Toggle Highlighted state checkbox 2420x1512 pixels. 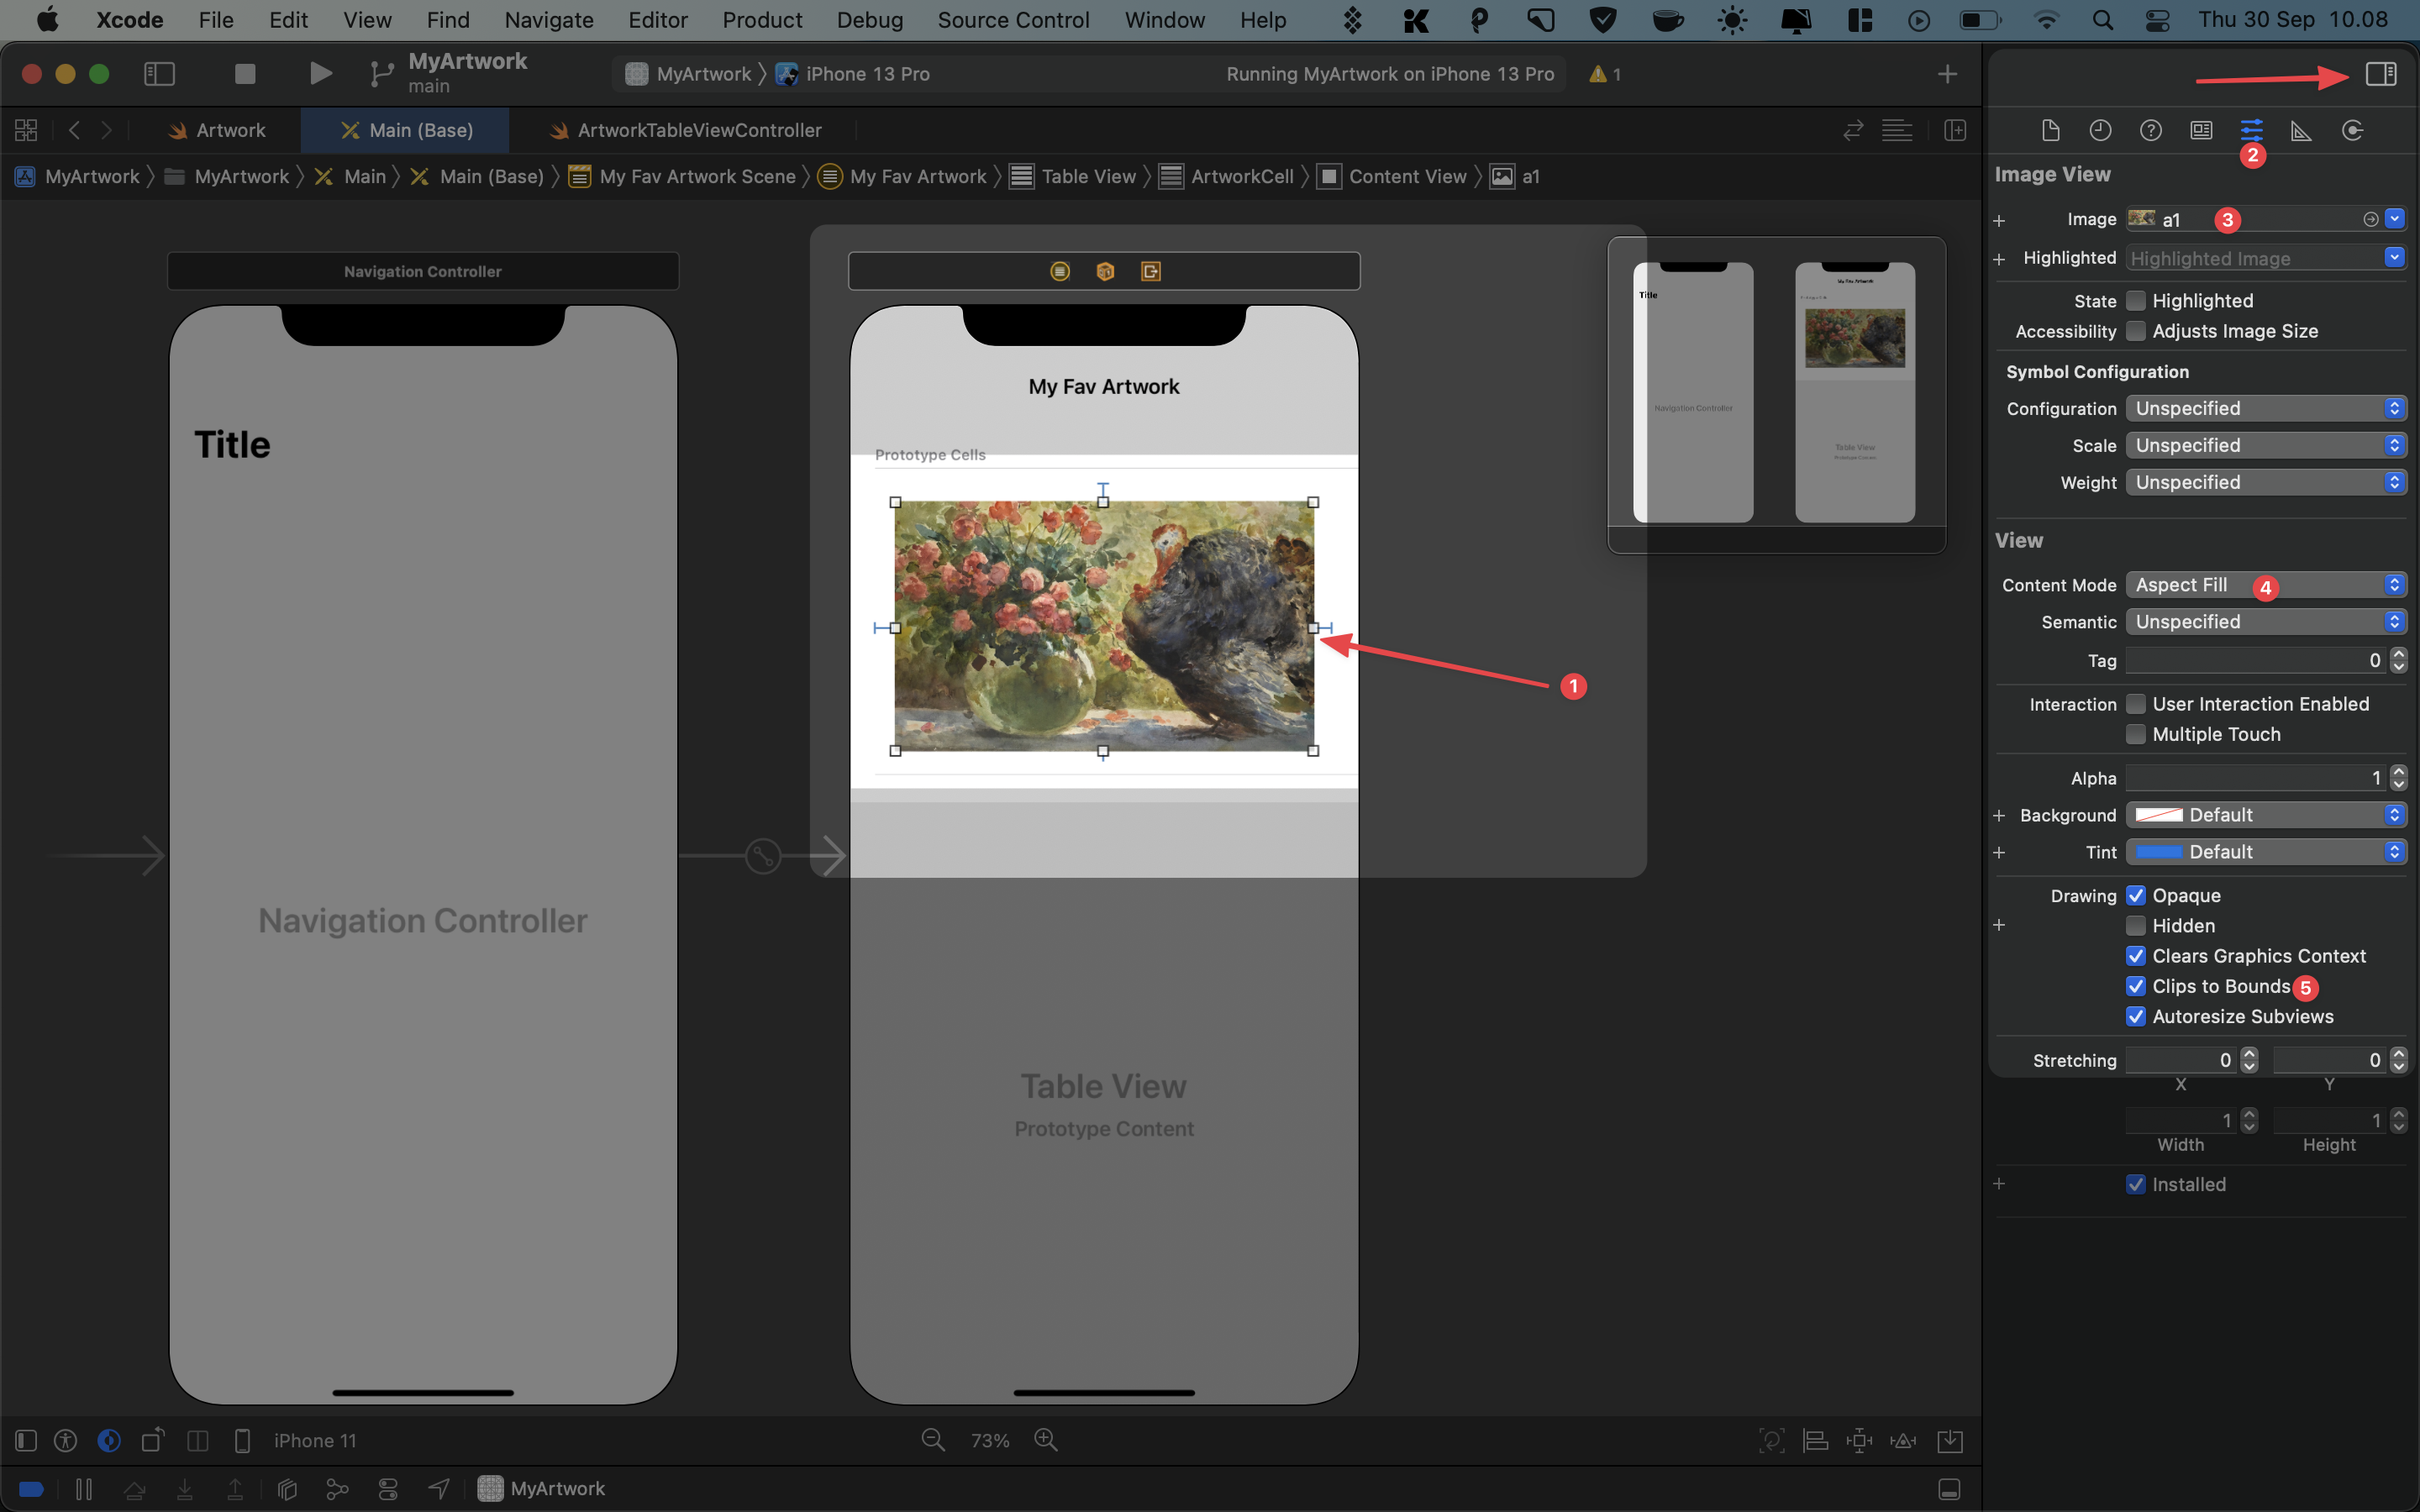pyautogui.click(x=2135, y=301)
